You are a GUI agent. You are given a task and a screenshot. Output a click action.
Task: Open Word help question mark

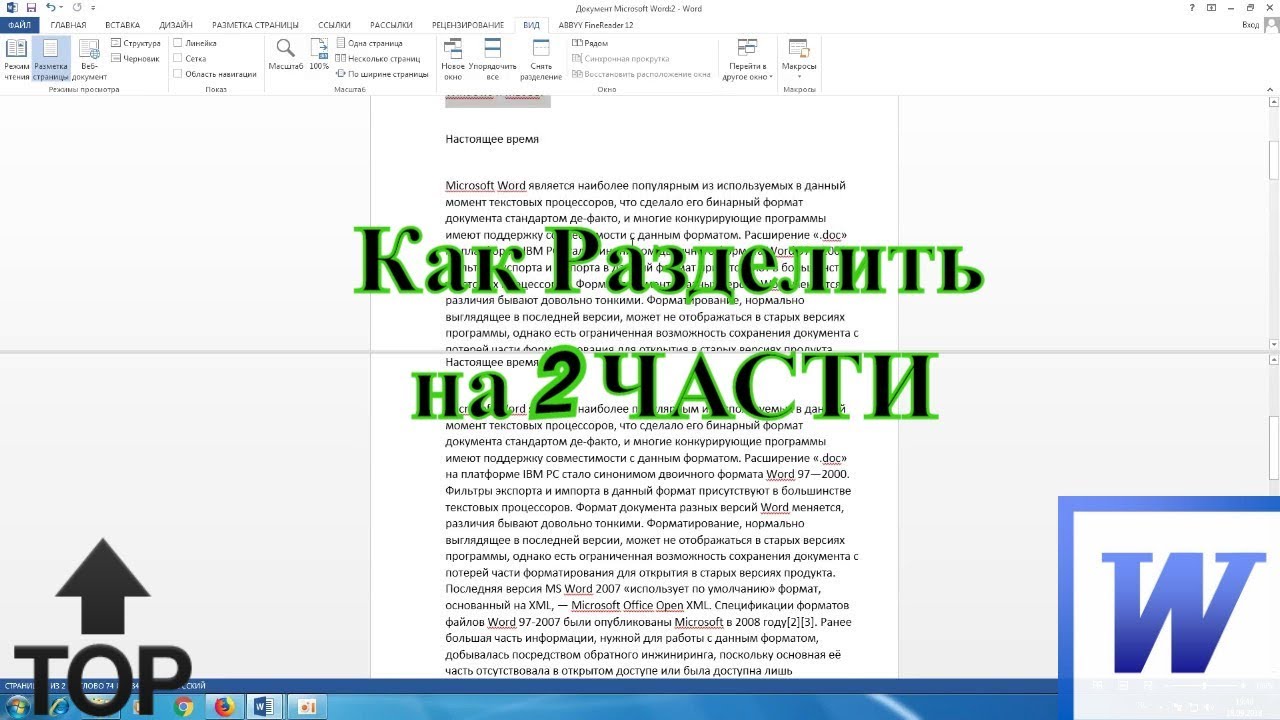[1192, 8]
